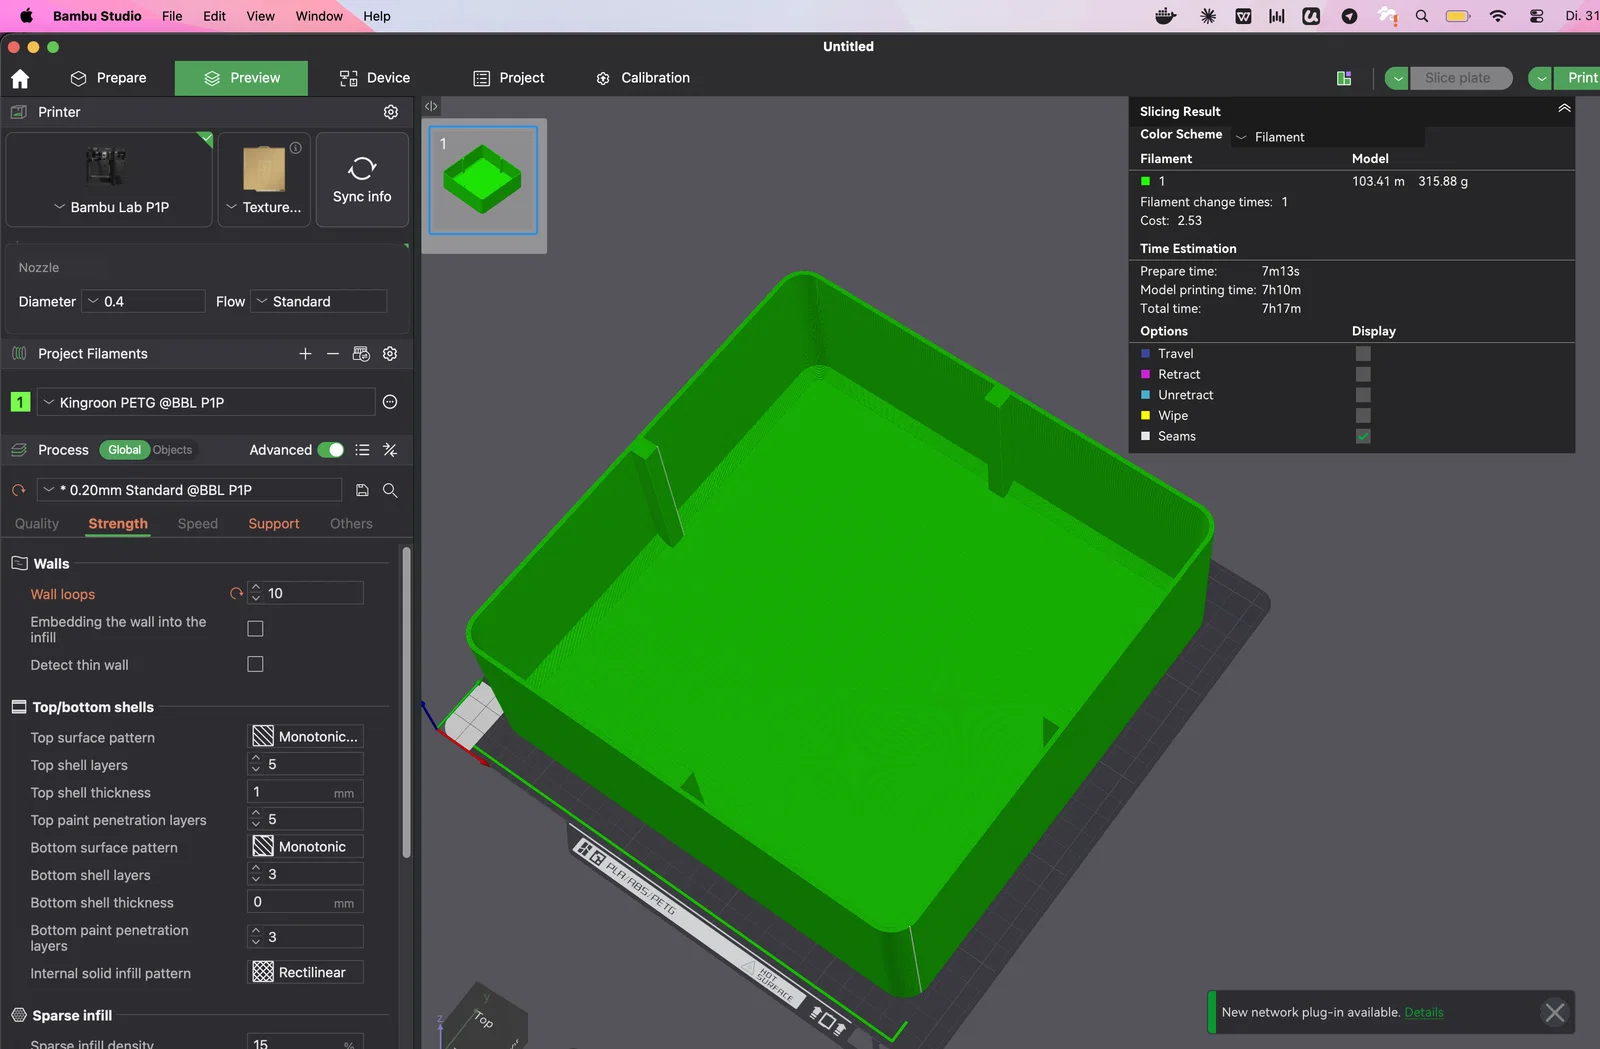Switch process scope to Objects
Image resolution: width=1600 pixels, height=1049 pixels.
172,450
